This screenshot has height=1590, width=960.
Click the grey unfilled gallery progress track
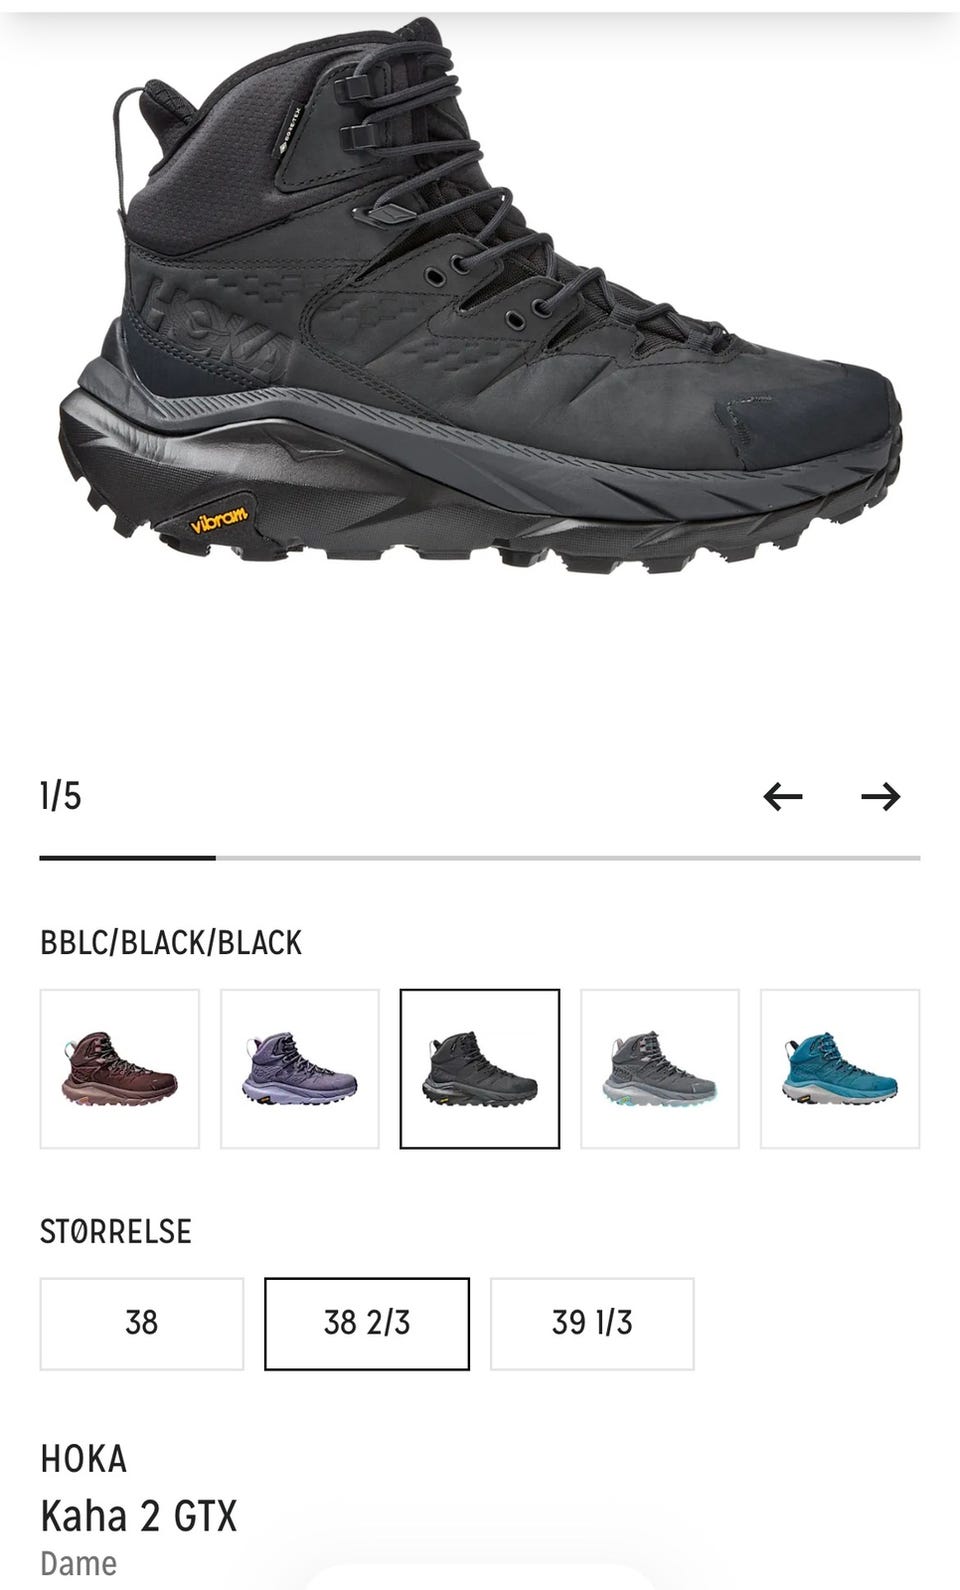568,858
